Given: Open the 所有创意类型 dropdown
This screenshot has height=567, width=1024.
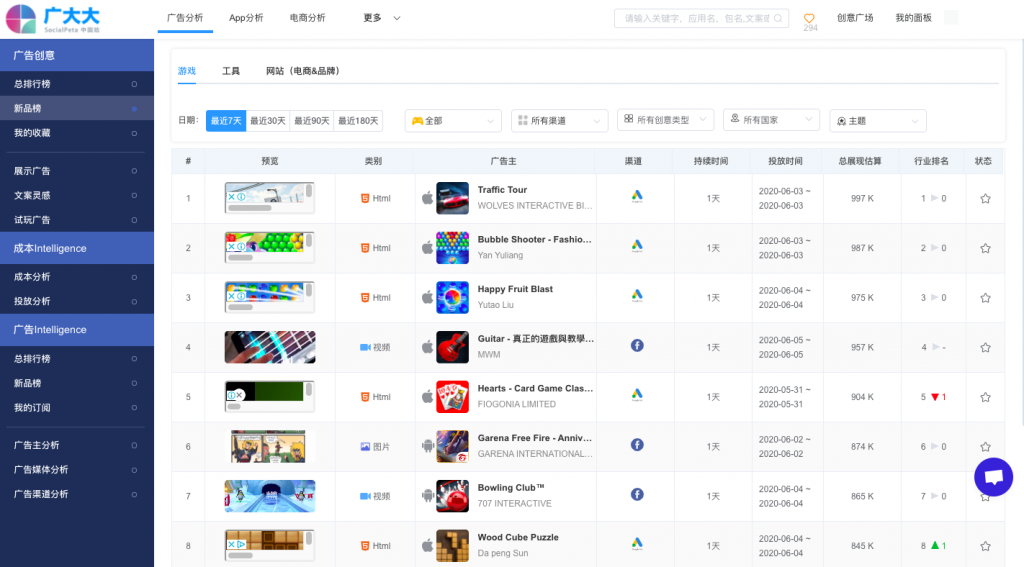Looking at the screenshot, I should (x=665, y=120).
